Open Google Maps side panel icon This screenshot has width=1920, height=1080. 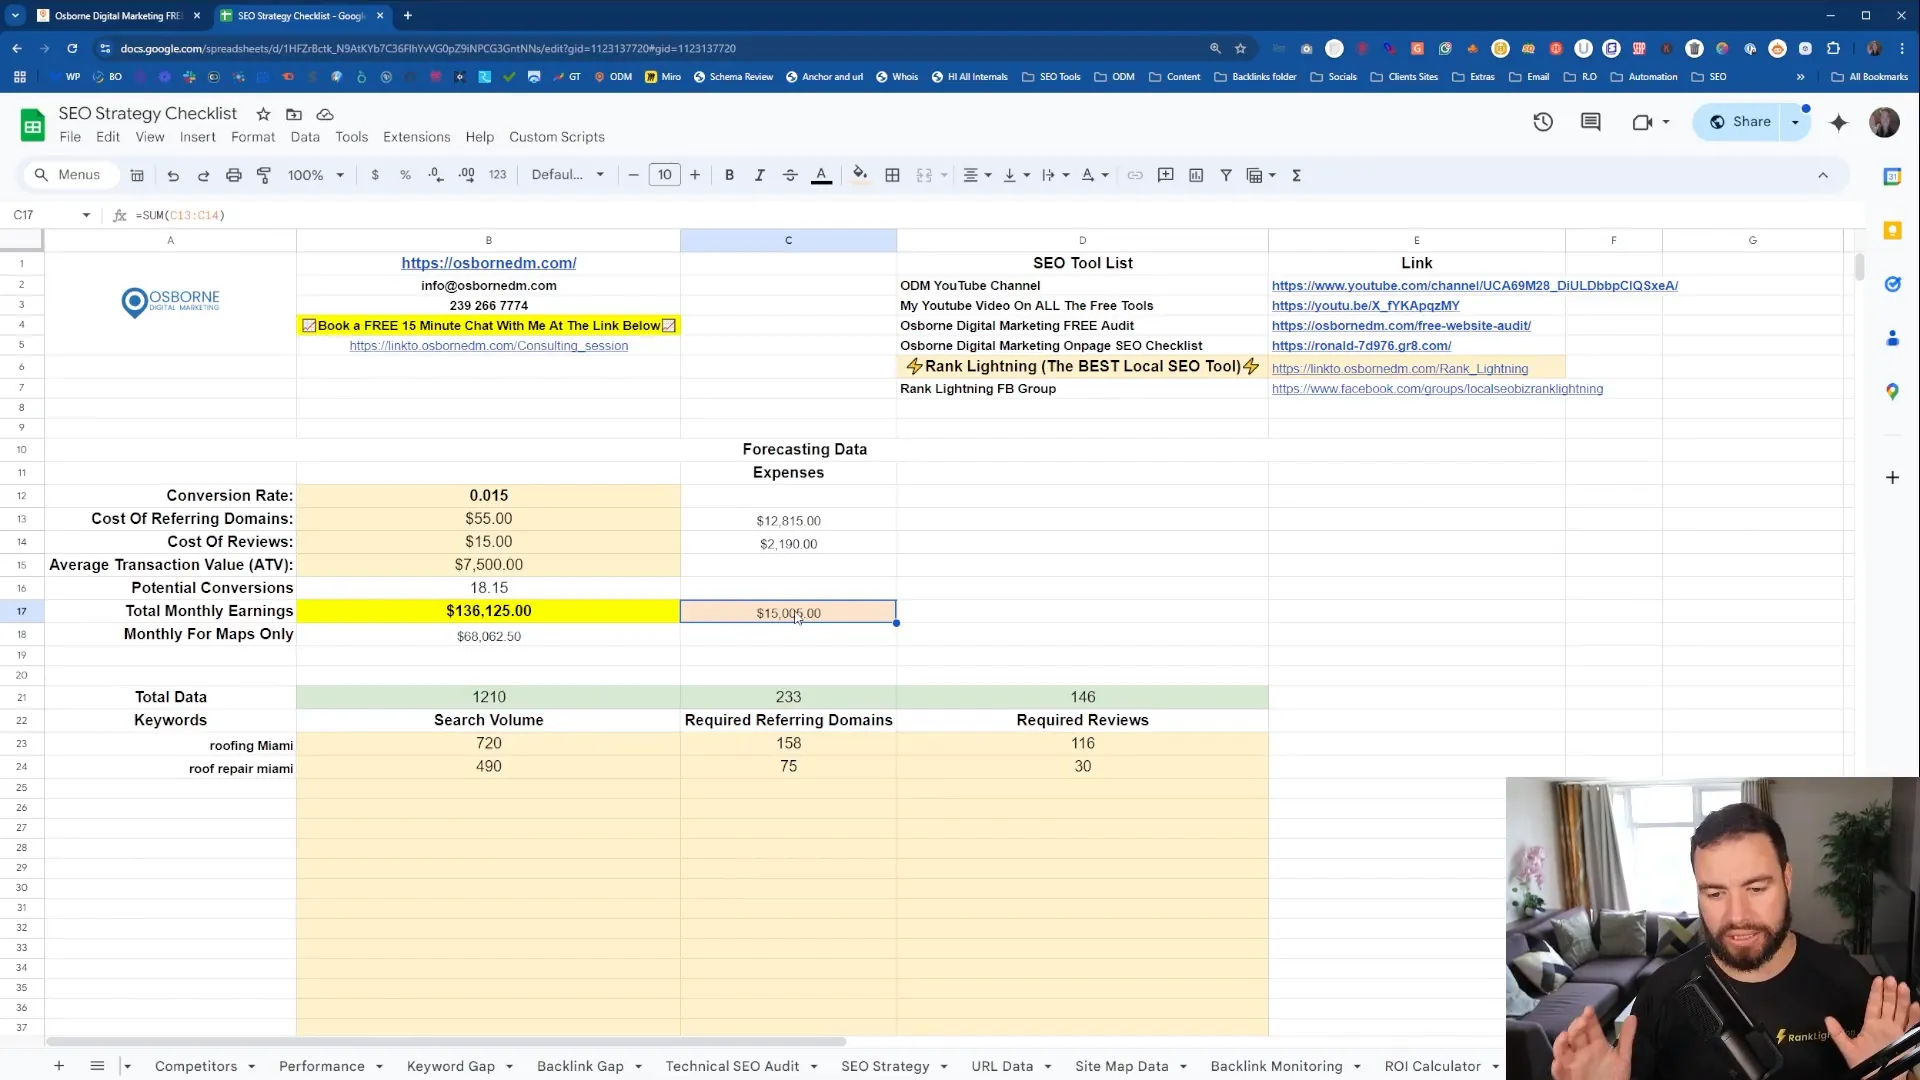pyautogui.click(x=1892, y=392)
